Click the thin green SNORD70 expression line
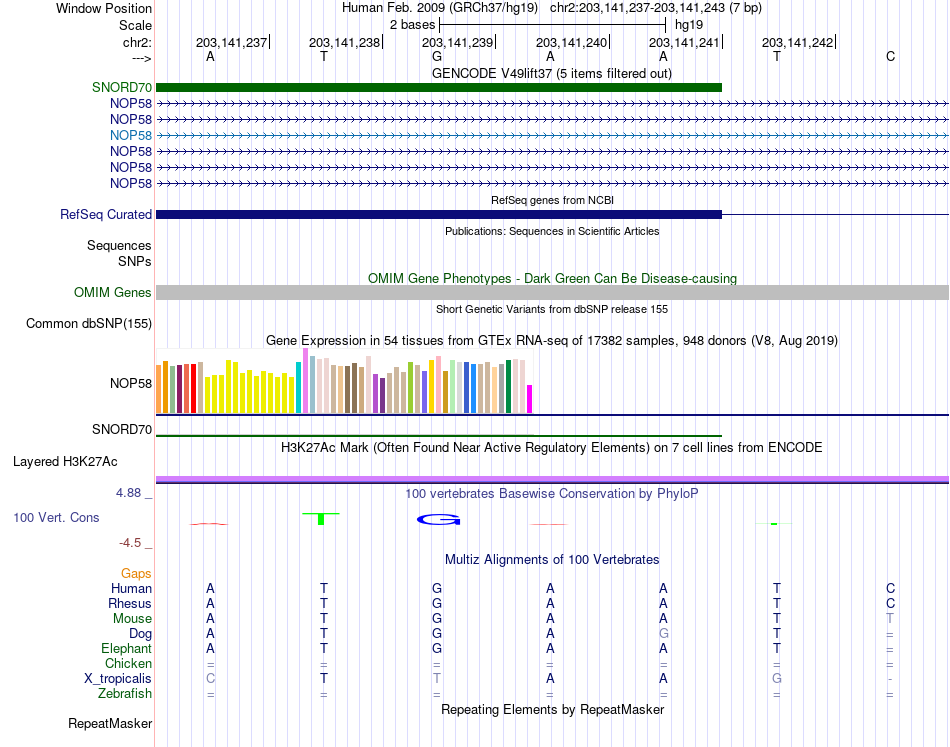The image size is (950, 747). click(439, 436)
